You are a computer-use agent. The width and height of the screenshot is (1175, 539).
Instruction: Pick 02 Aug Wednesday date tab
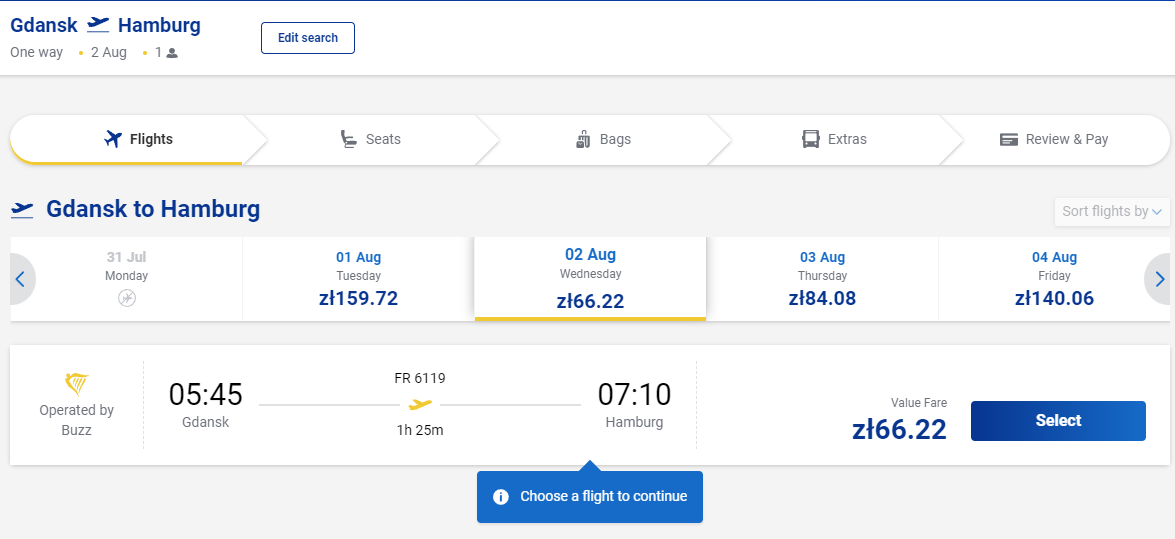click(590, 279)
